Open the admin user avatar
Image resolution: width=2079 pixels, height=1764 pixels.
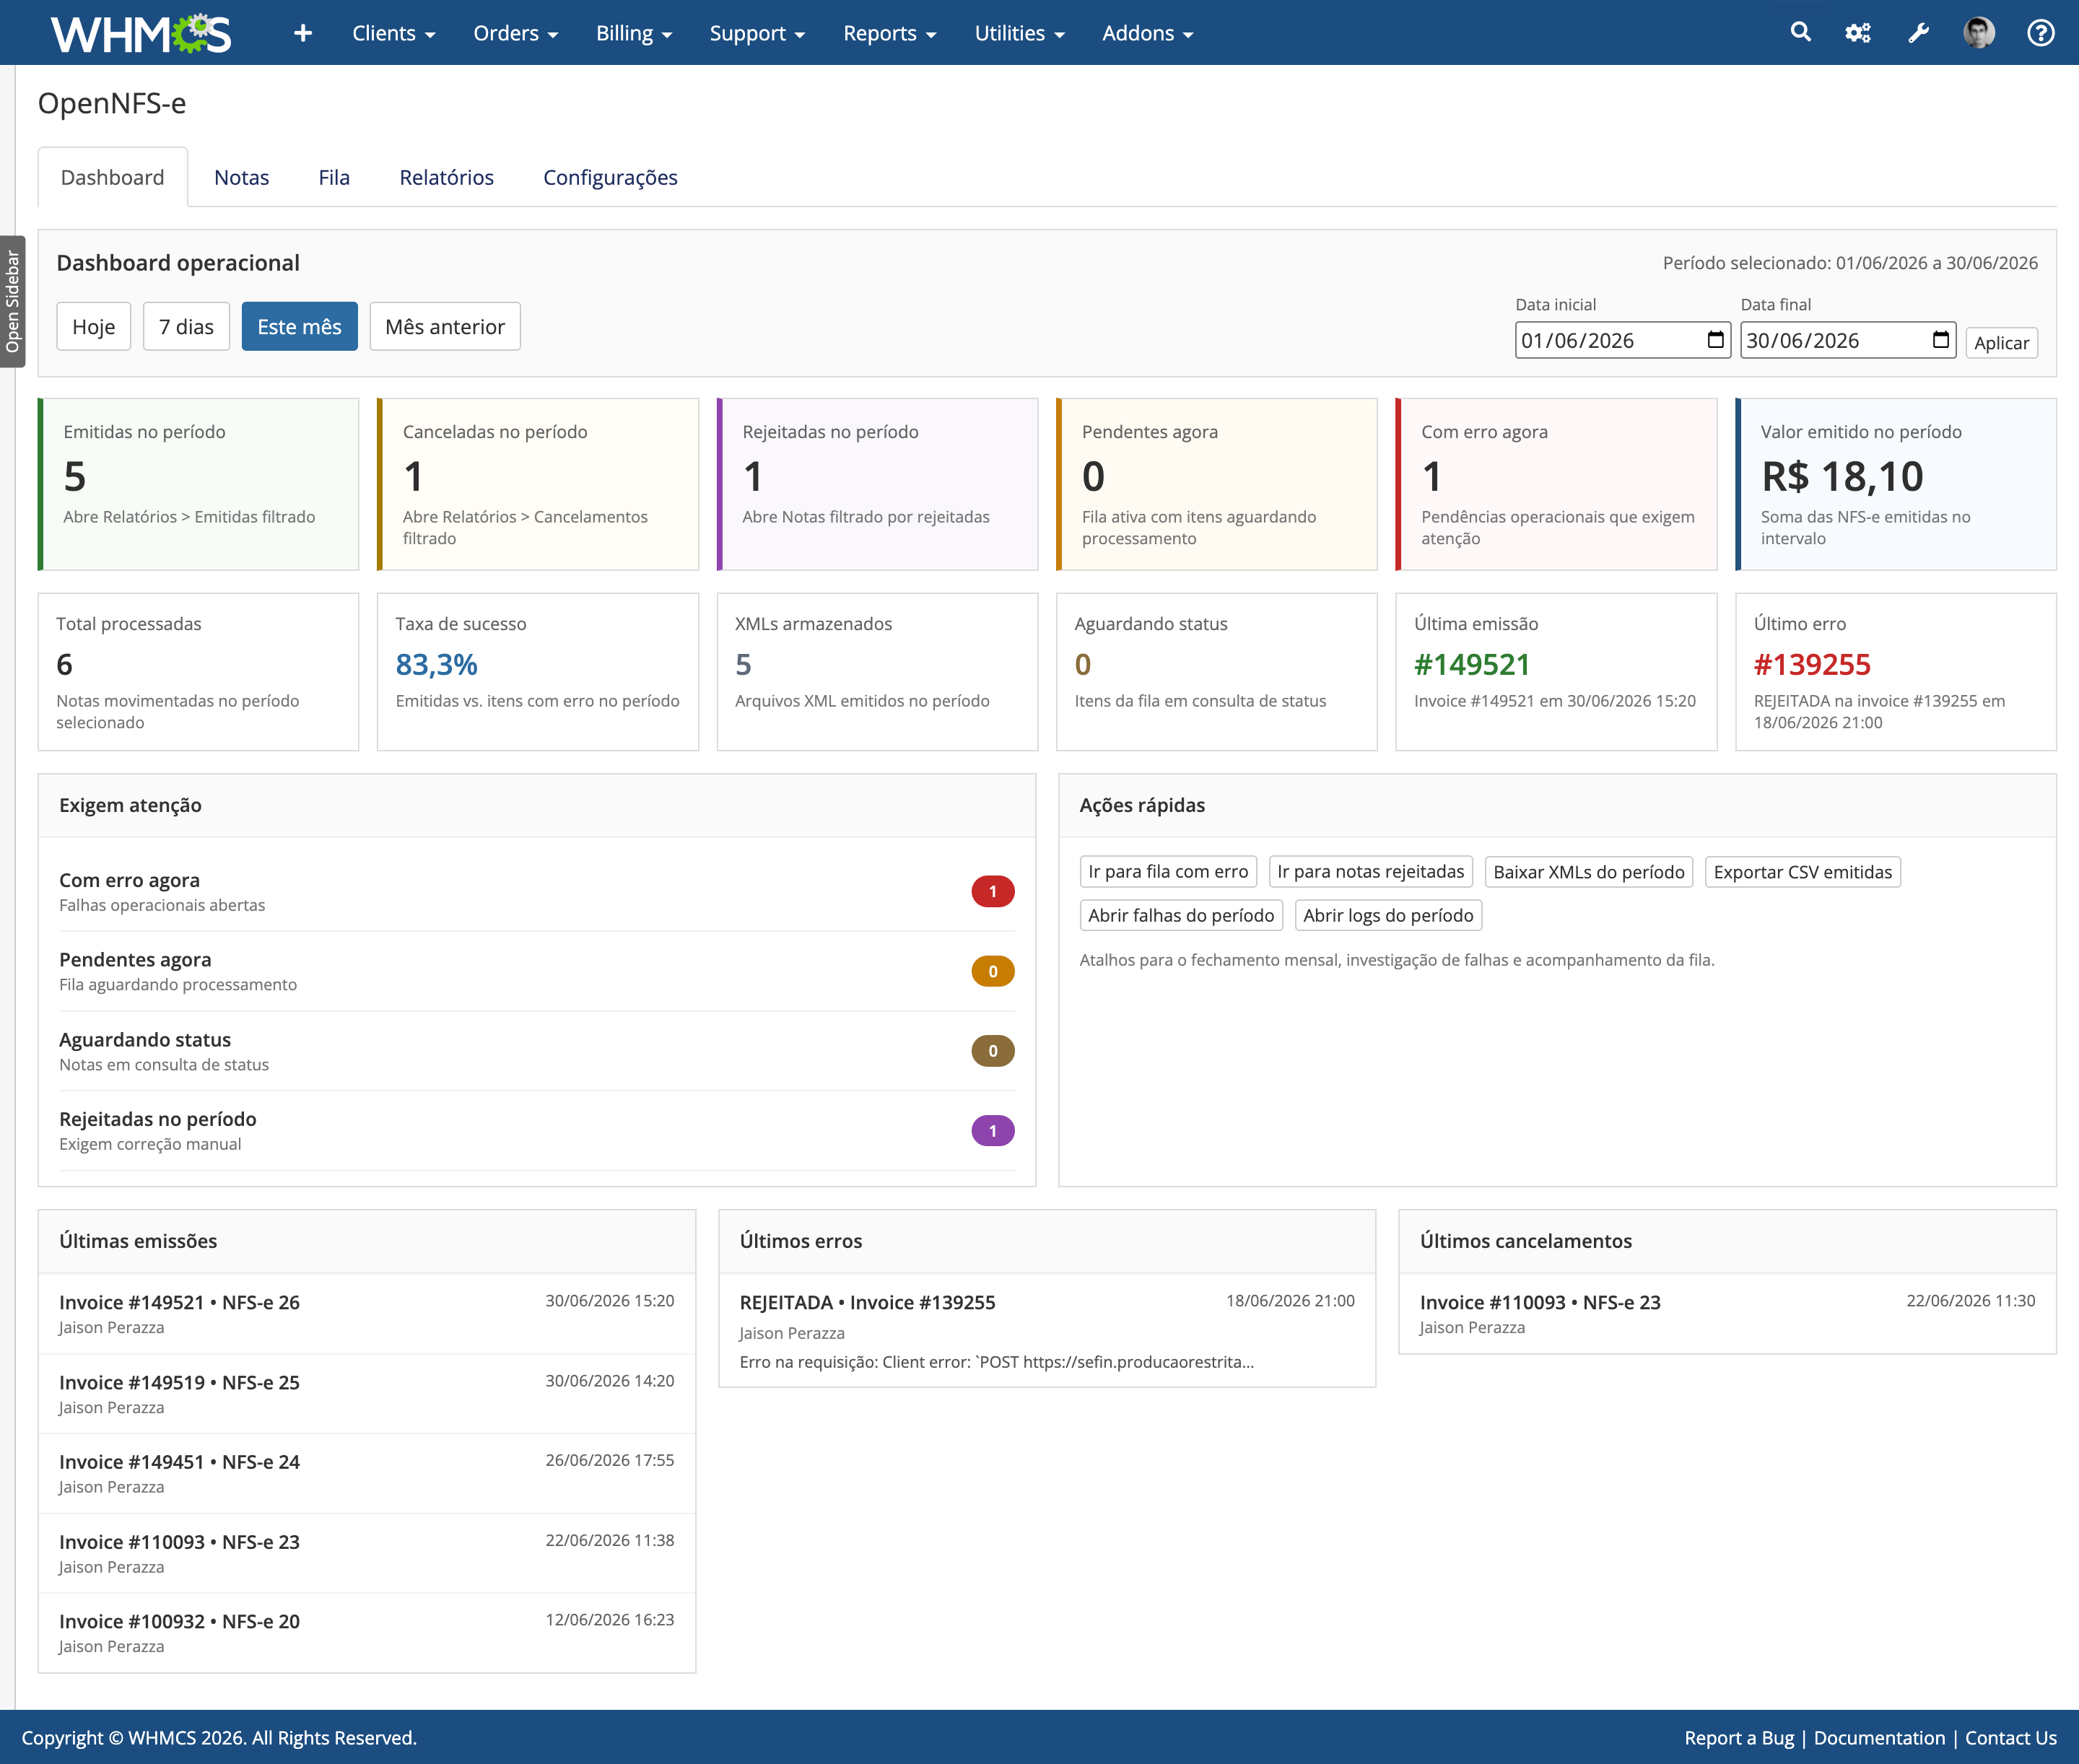1979,33
